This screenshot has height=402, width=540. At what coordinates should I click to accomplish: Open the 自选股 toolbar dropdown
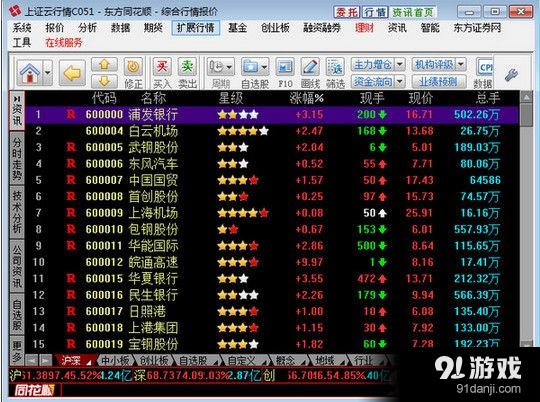pyautogui.click(x=255, y=67)
